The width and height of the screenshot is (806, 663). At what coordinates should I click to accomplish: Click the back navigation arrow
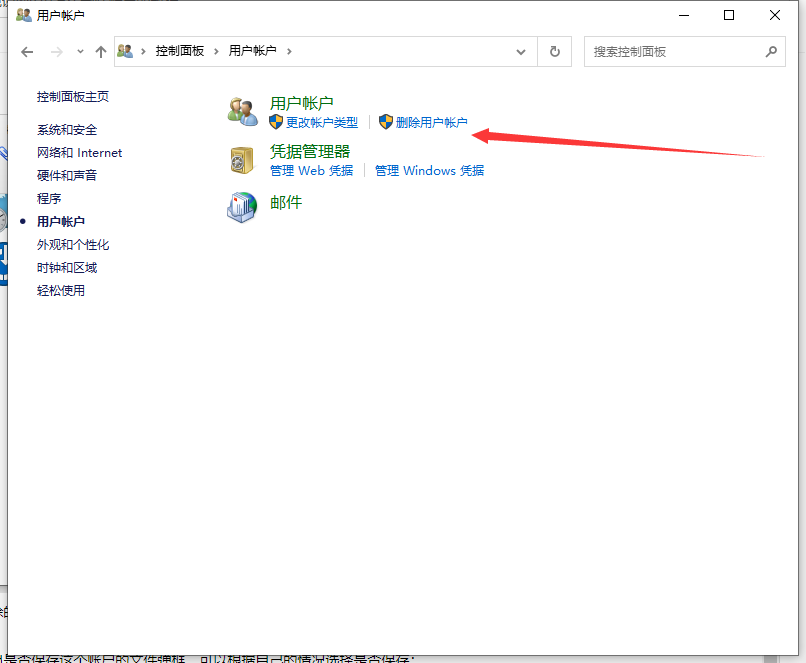27,51
